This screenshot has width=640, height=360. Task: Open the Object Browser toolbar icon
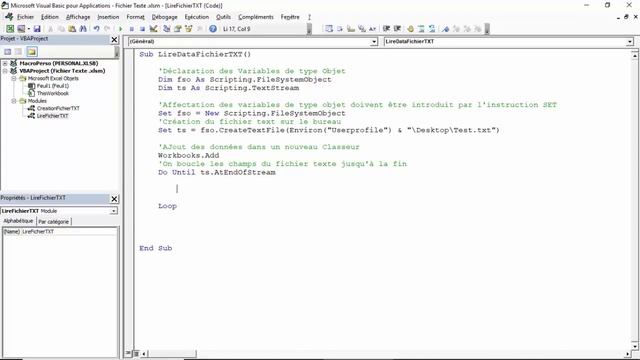pyautogui.click(x=189, y=29)
